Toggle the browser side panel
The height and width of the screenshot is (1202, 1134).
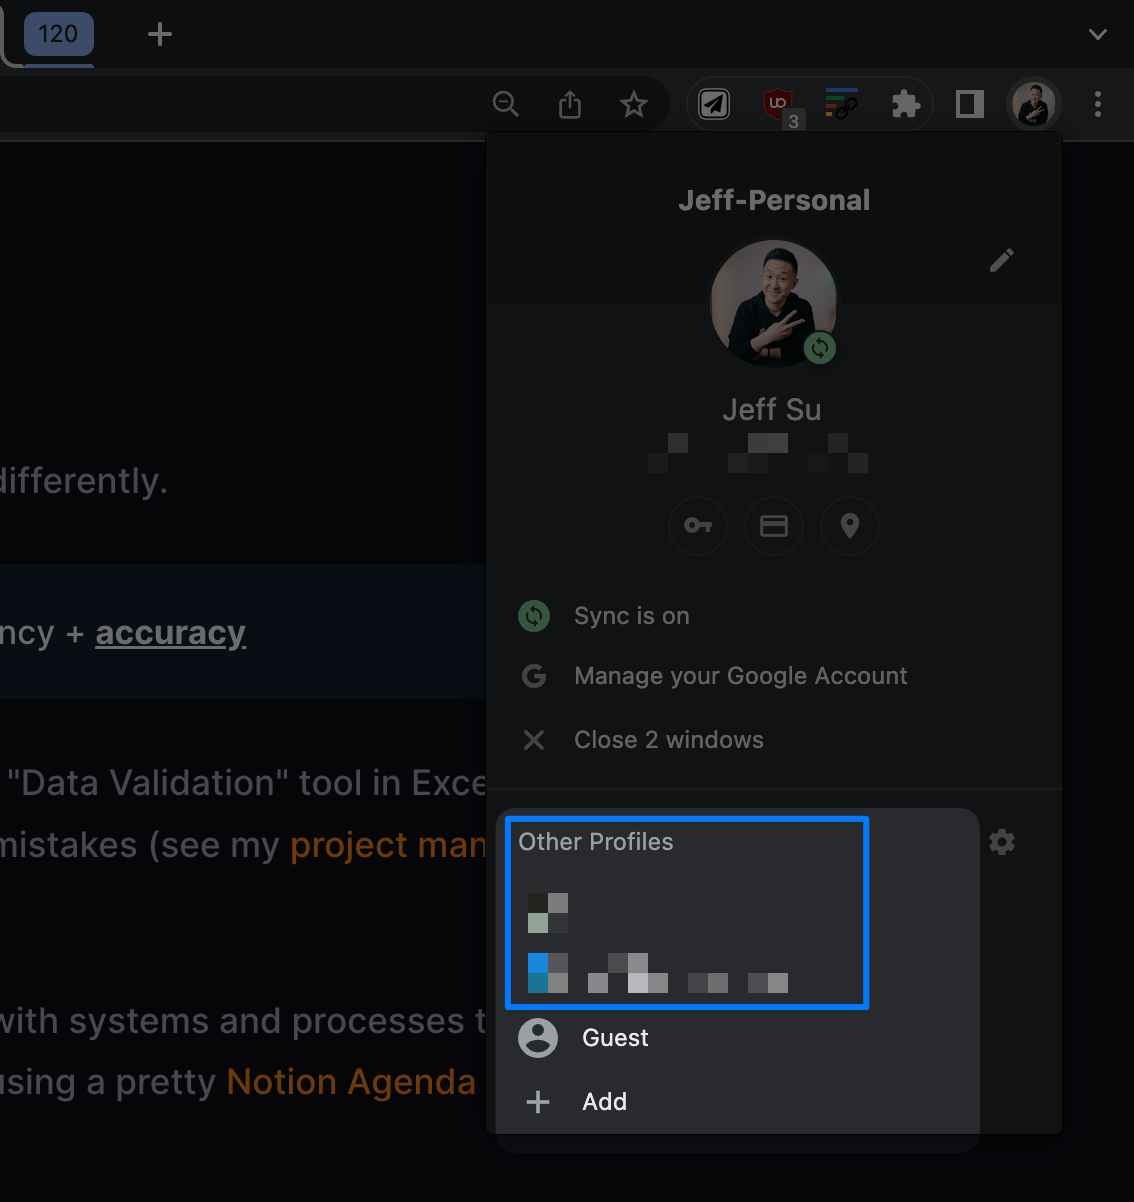(x=970, y=104)
